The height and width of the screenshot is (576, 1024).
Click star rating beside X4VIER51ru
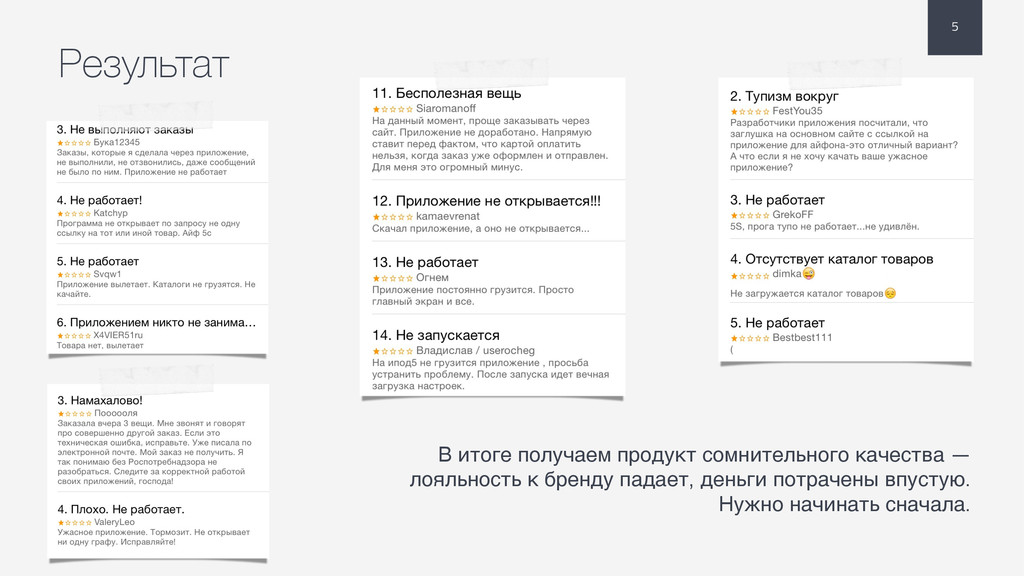(x=74, y=336)
